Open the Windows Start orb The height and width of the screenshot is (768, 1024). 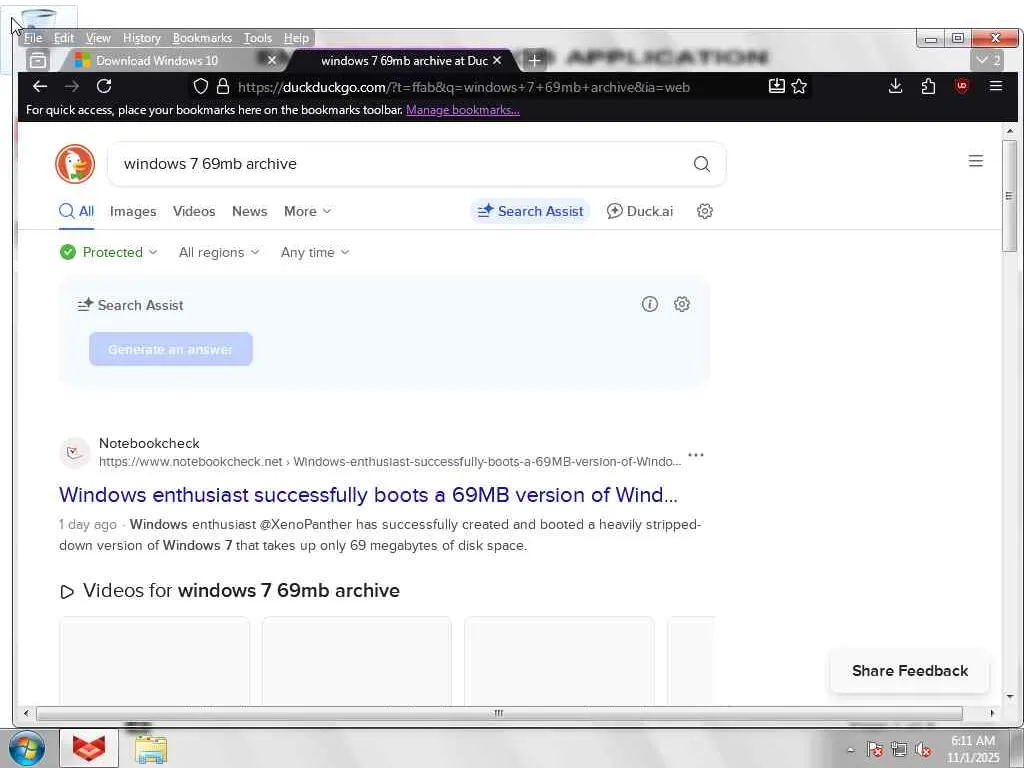coord(26,748)
